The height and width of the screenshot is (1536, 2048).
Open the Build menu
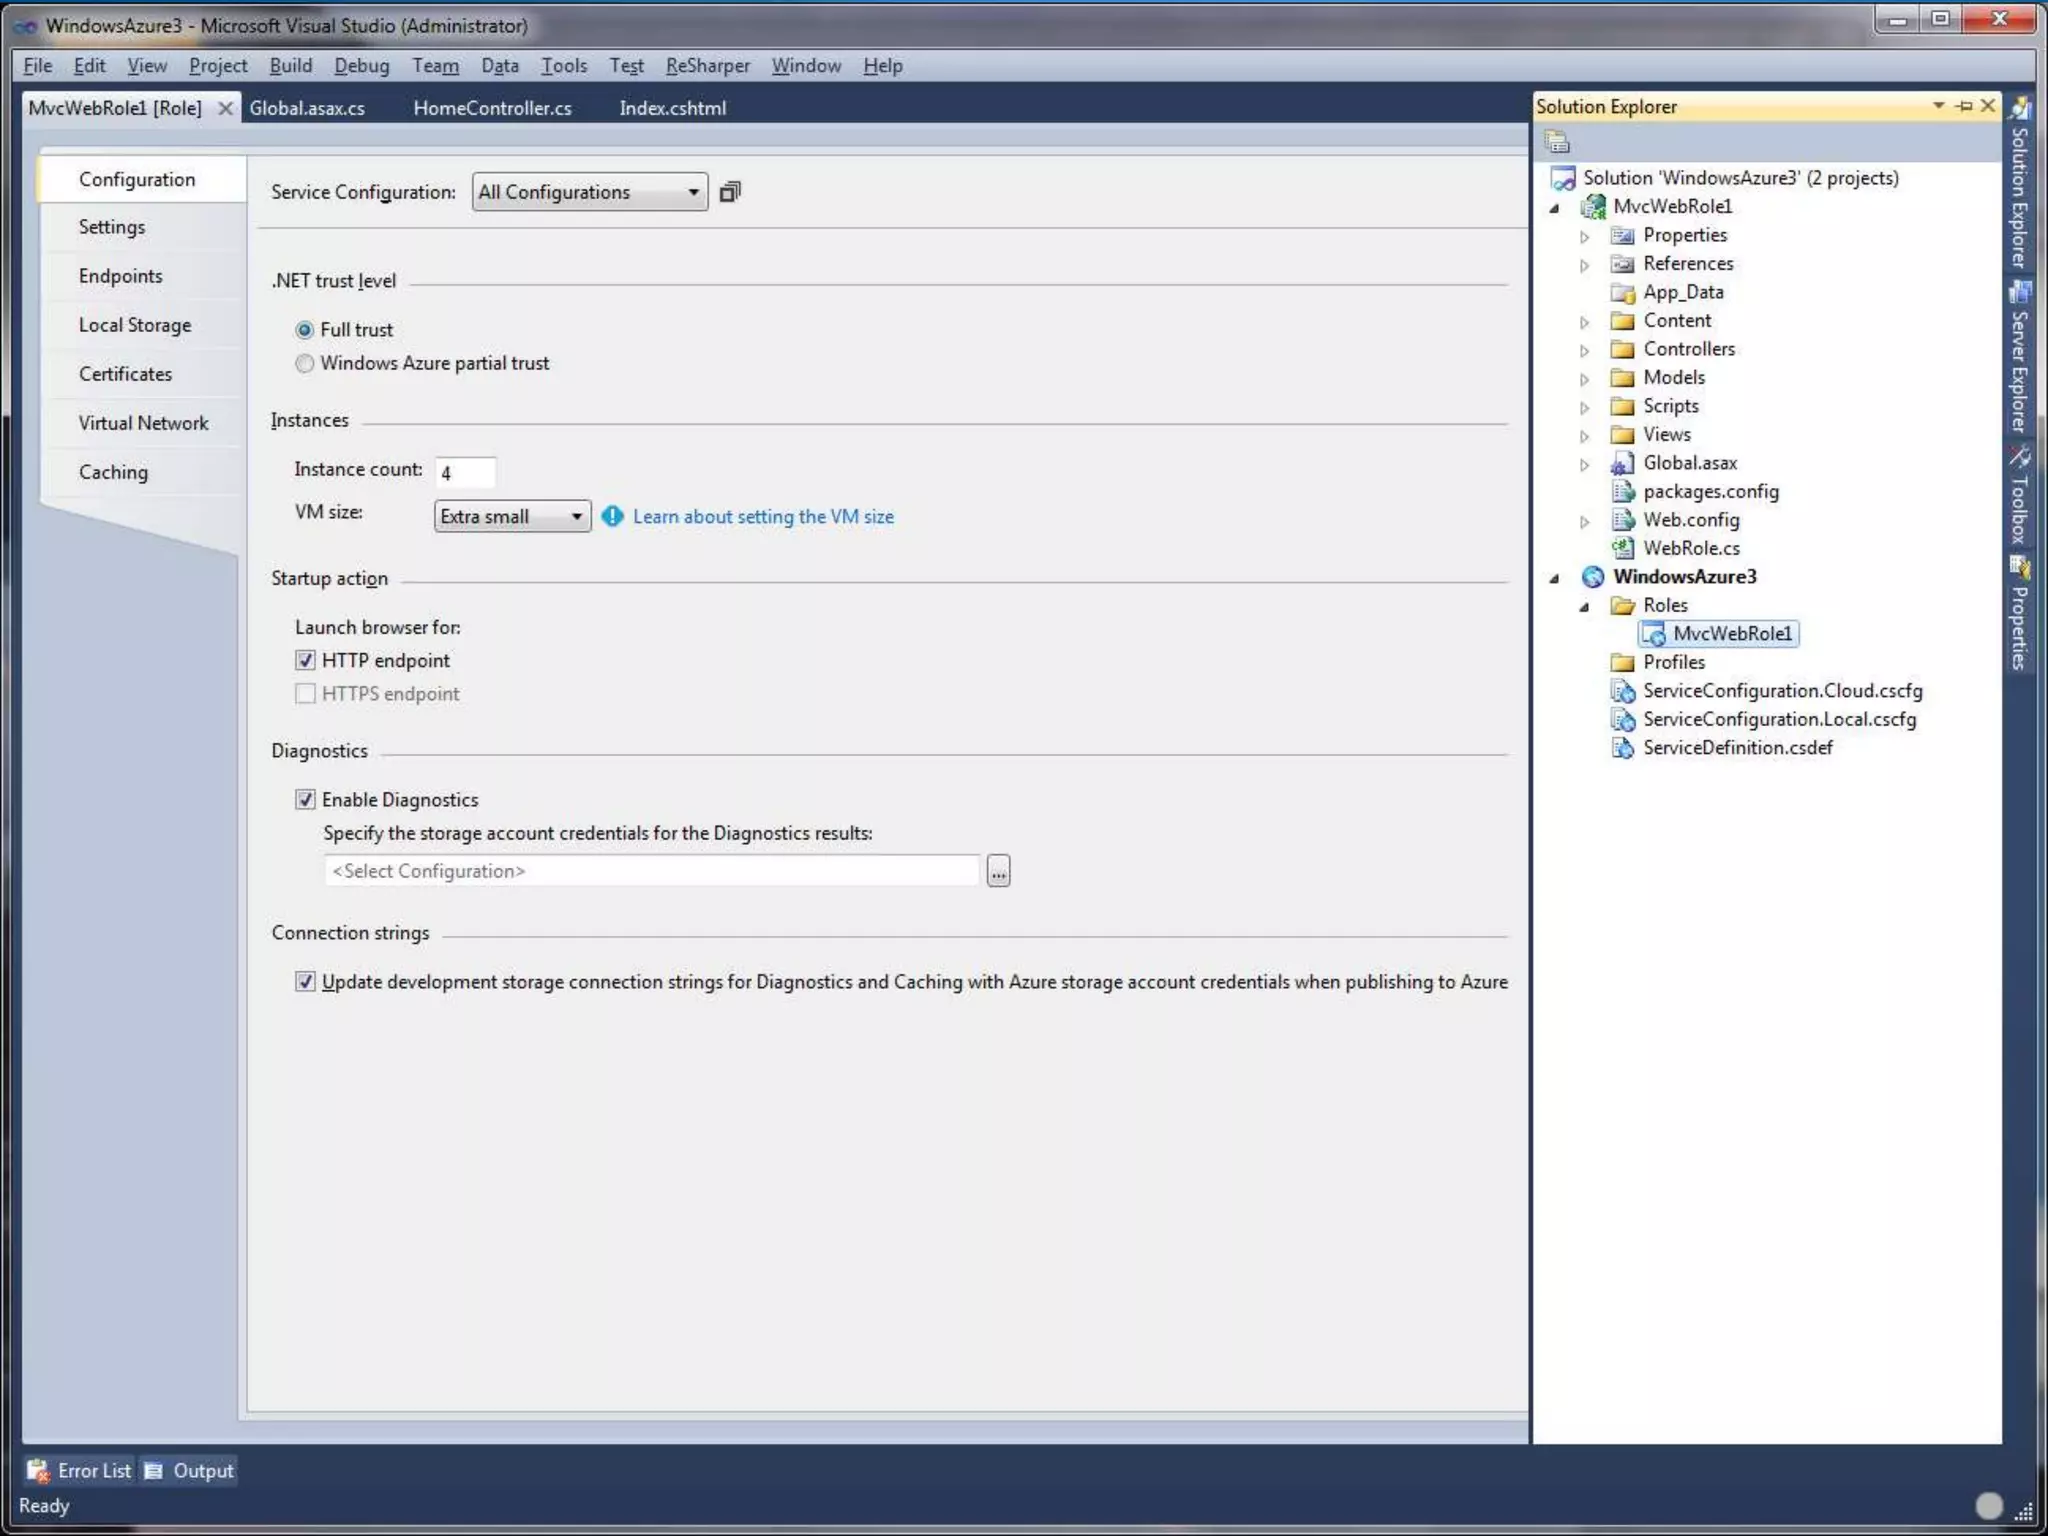click(290, 66)
